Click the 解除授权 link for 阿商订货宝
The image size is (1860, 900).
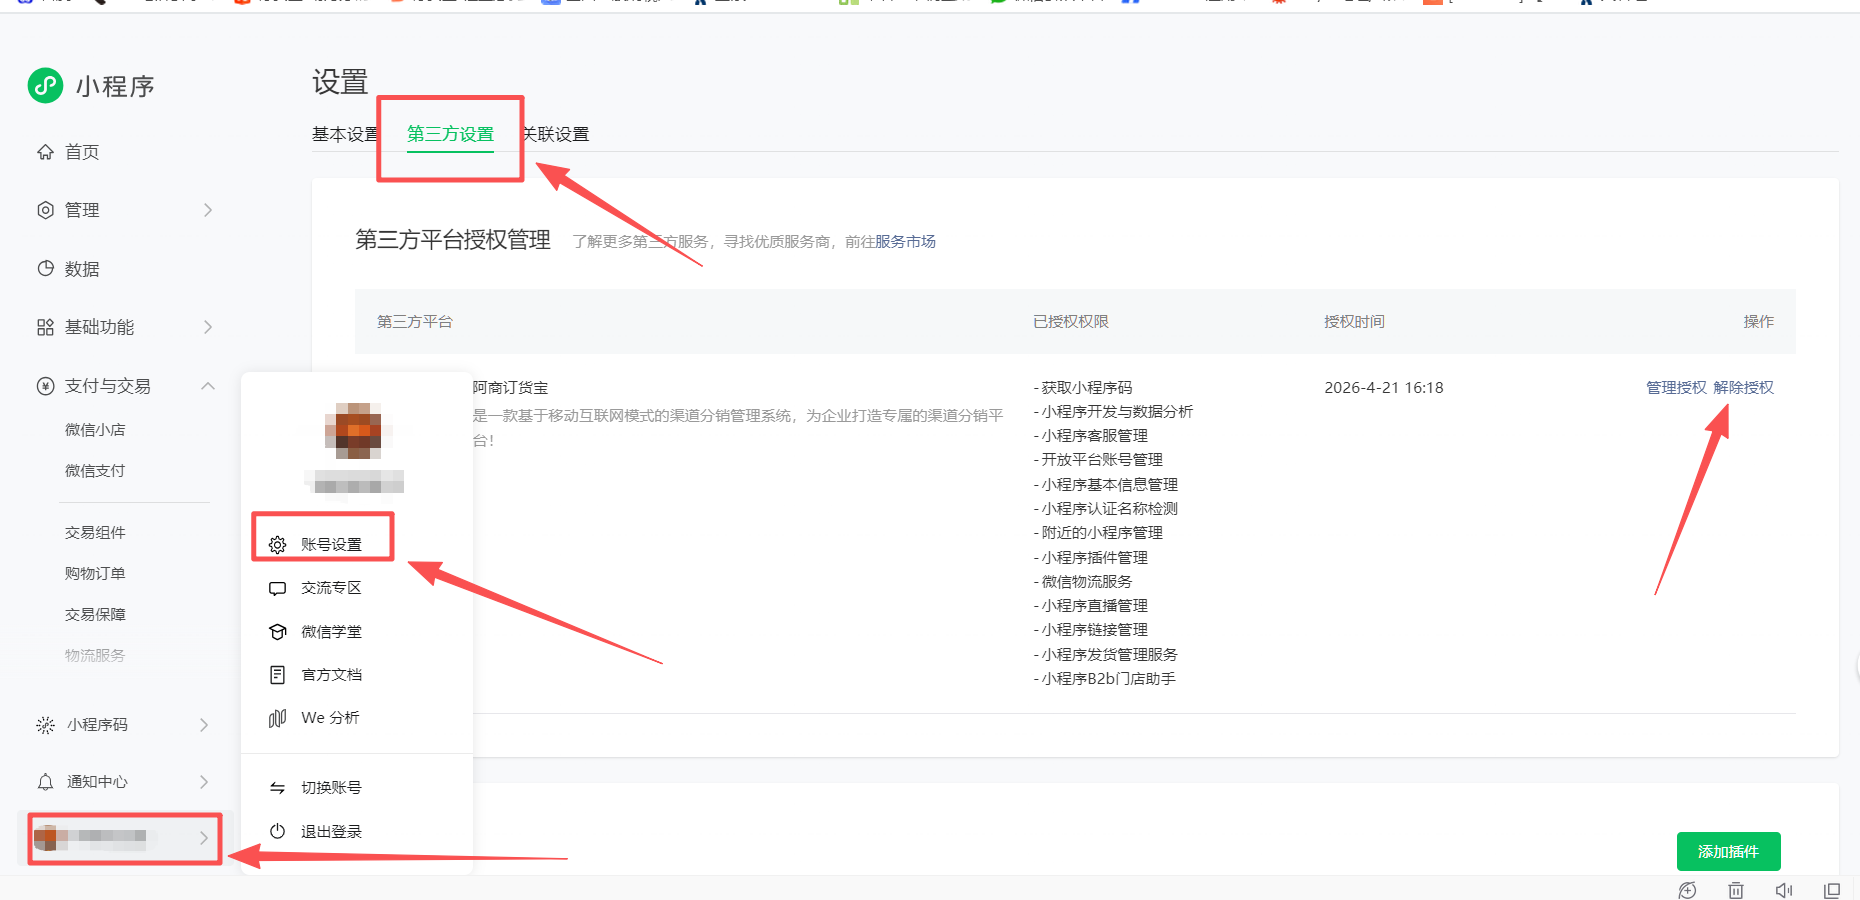[x=1743, y=388]
